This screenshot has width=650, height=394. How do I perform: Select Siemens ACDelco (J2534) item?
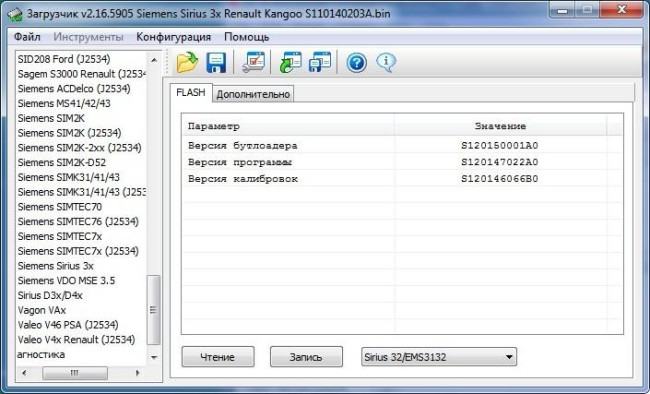click(x=74, y=89)
